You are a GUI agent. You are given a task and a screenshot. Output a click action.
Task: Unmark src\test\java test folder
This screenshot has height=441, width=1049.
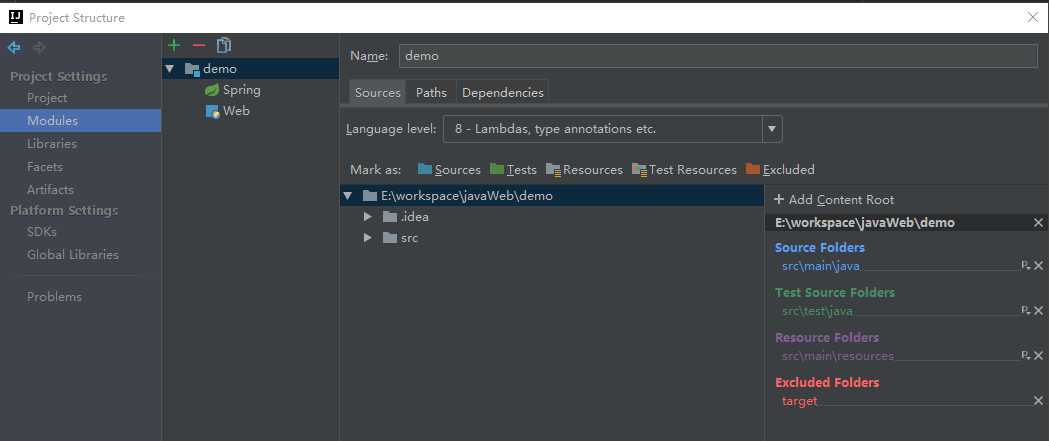(1038, 311)
